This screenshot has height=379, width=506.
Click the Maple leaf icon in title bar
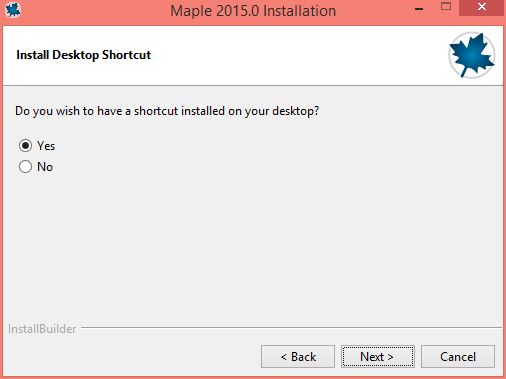[x=13, y=10]
